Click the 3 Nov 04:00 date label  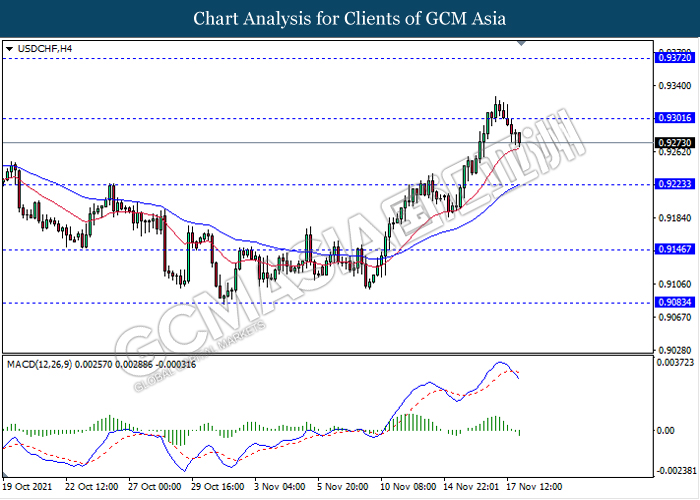click(x=280, y=487)
